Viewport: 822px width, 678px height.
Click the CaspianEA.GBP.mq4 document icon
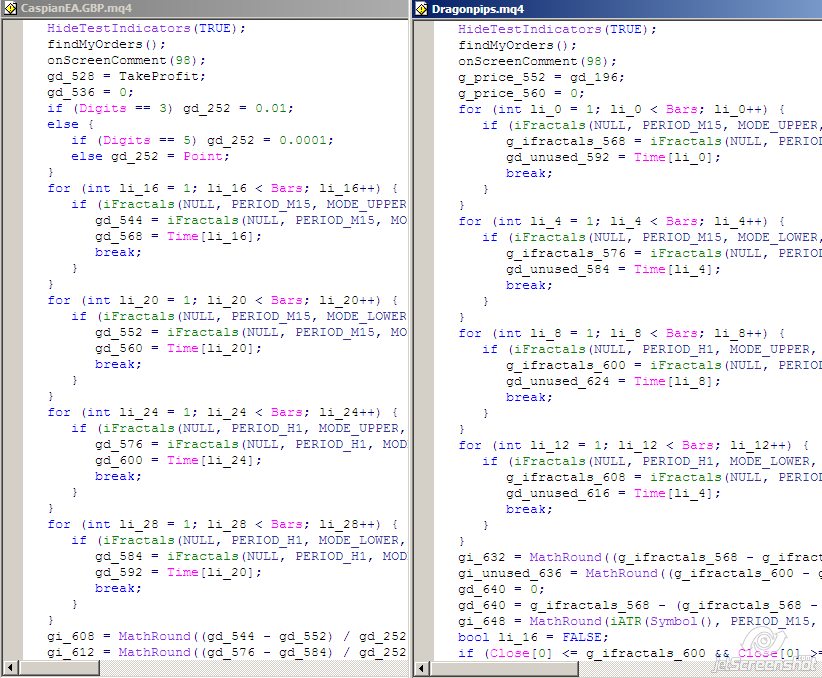point(10,8)
